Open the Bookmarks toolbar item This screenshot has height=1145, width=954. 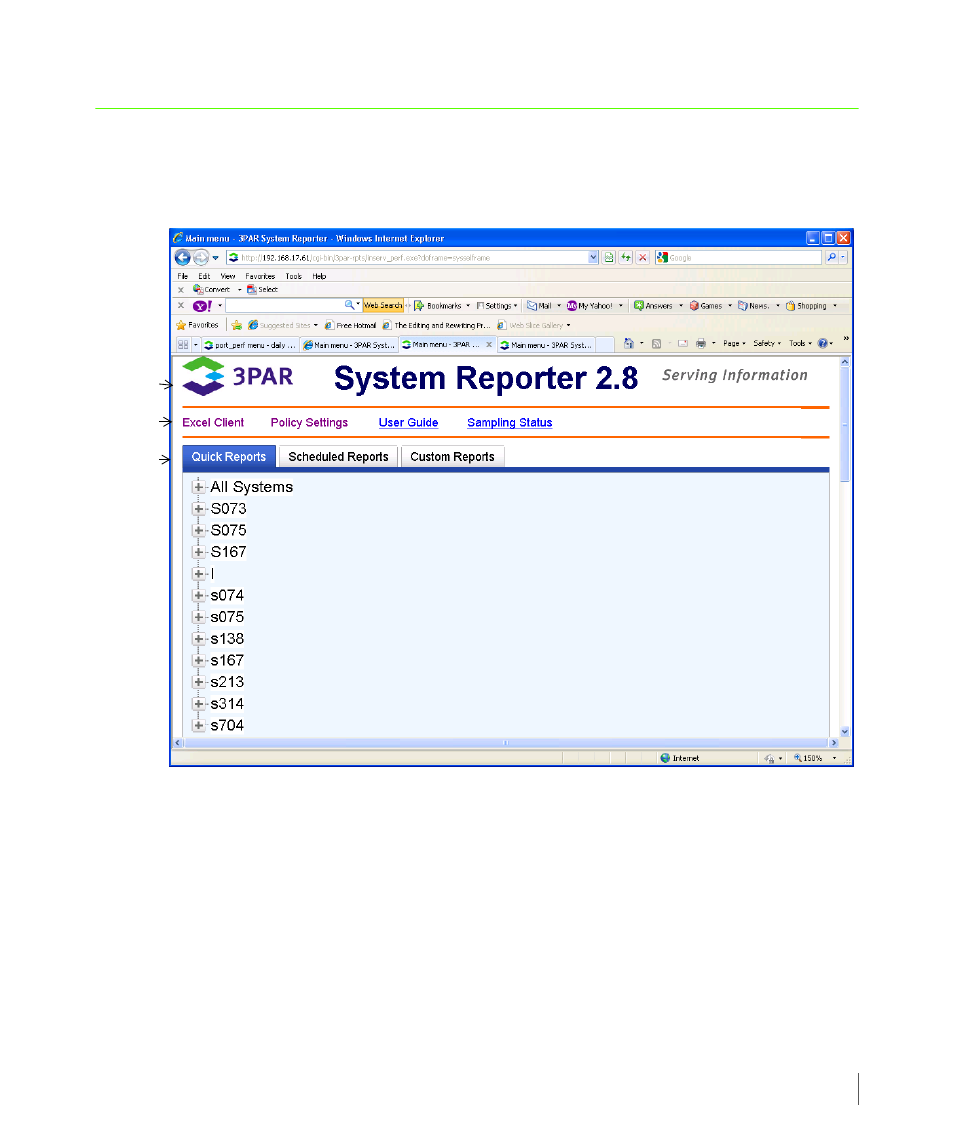(442, 306)
